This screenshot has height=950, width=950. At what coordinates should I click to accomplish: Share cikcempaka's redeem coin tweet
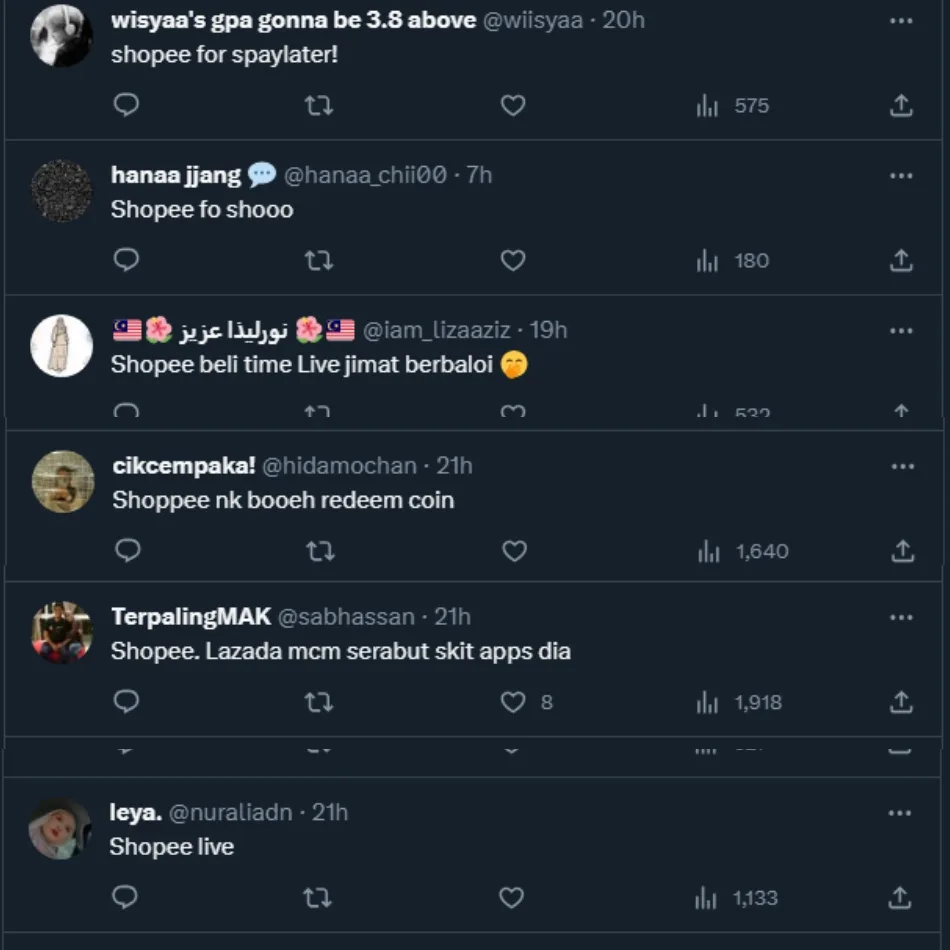click(902, 551)
